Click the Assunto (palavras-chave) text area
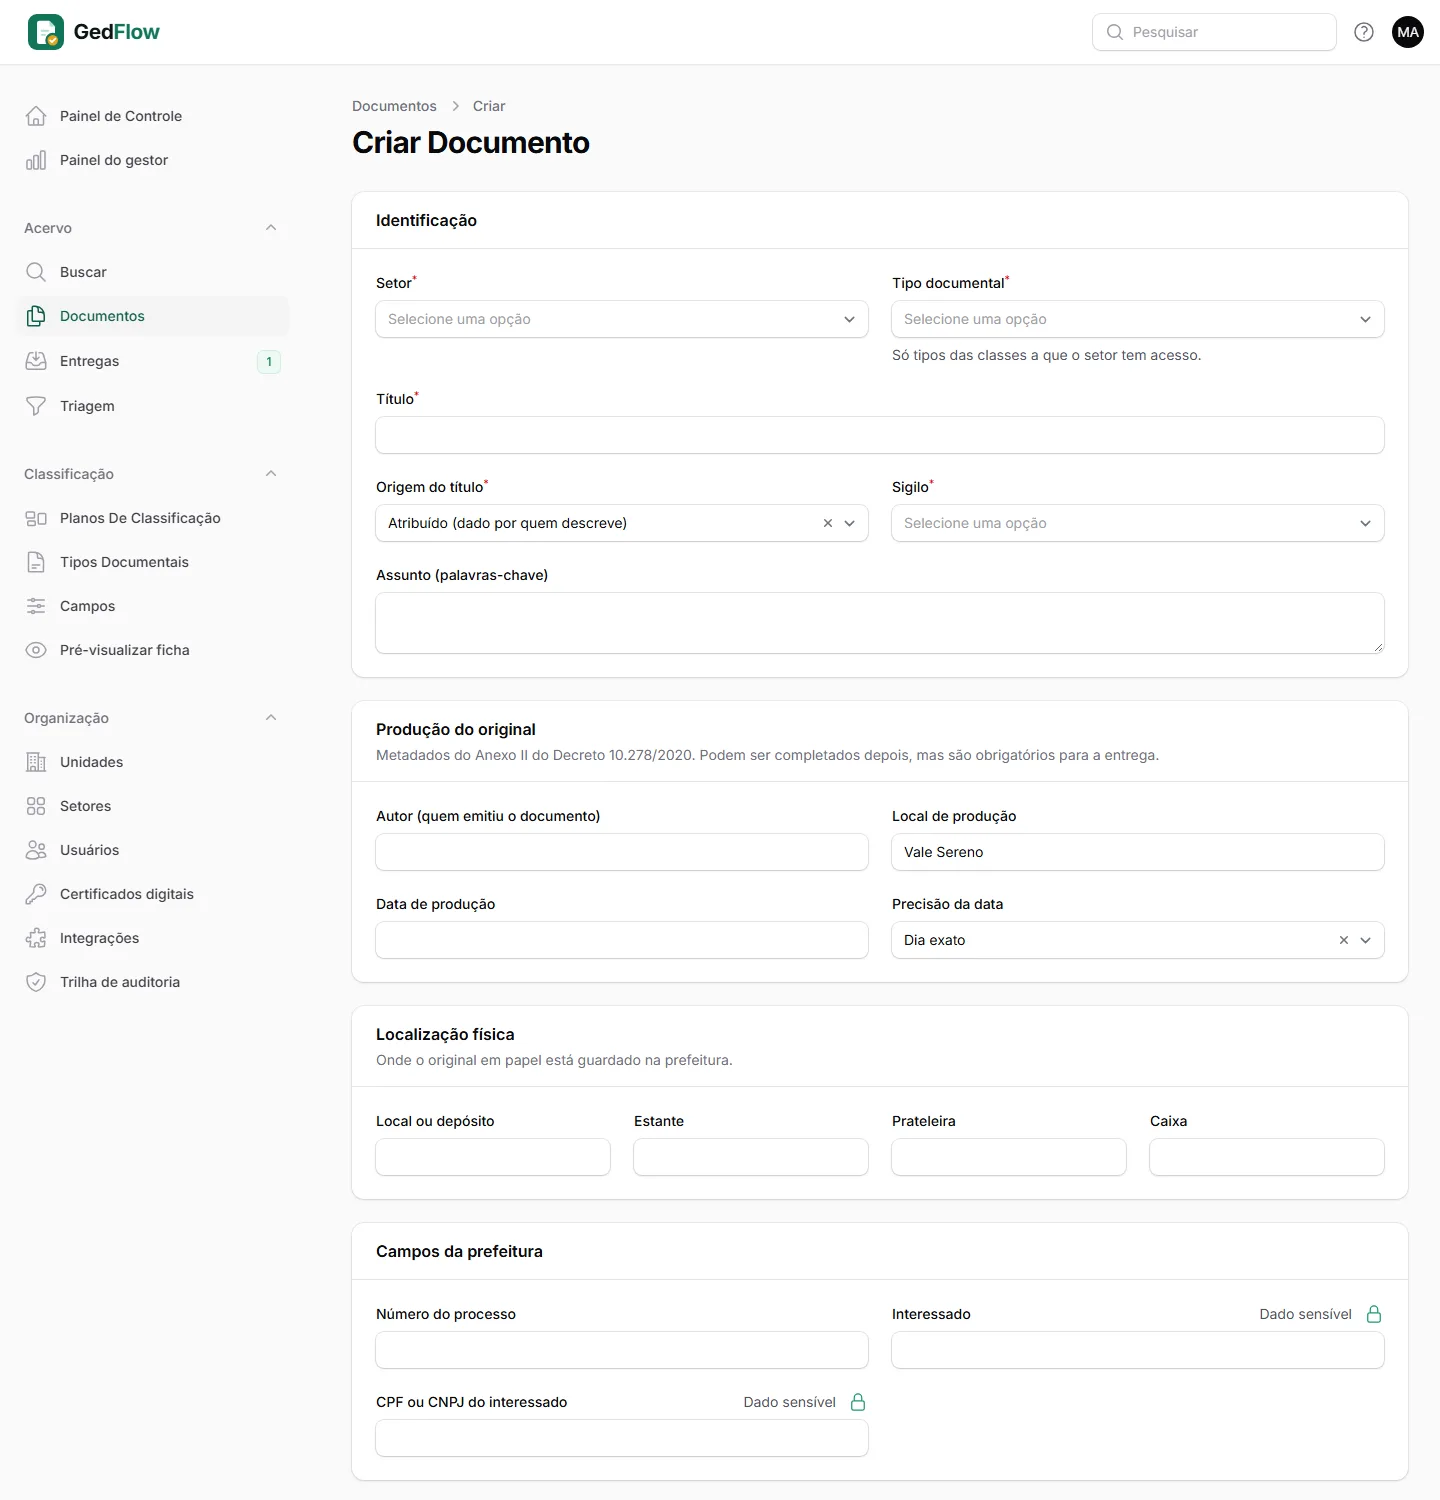This screenshot has height=1500, width=1440. [880, 623]
